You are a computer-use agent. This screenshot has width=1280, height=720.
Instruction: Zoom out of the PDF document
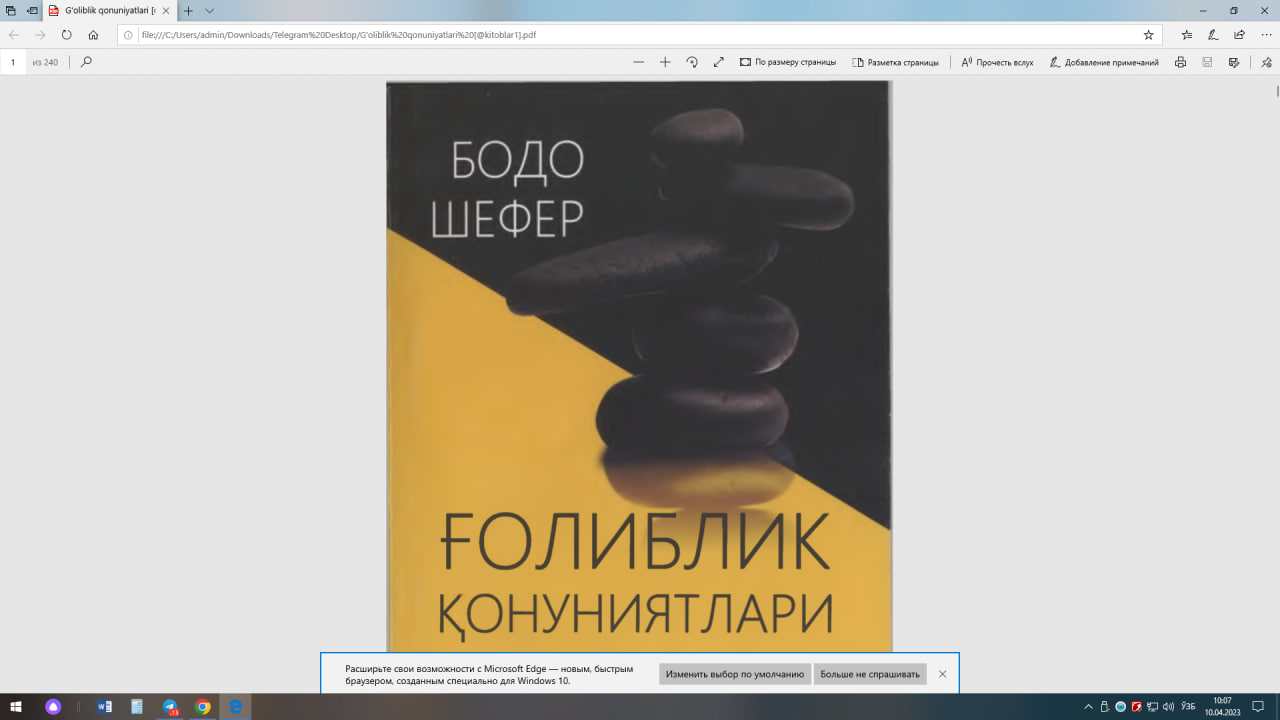638,61
